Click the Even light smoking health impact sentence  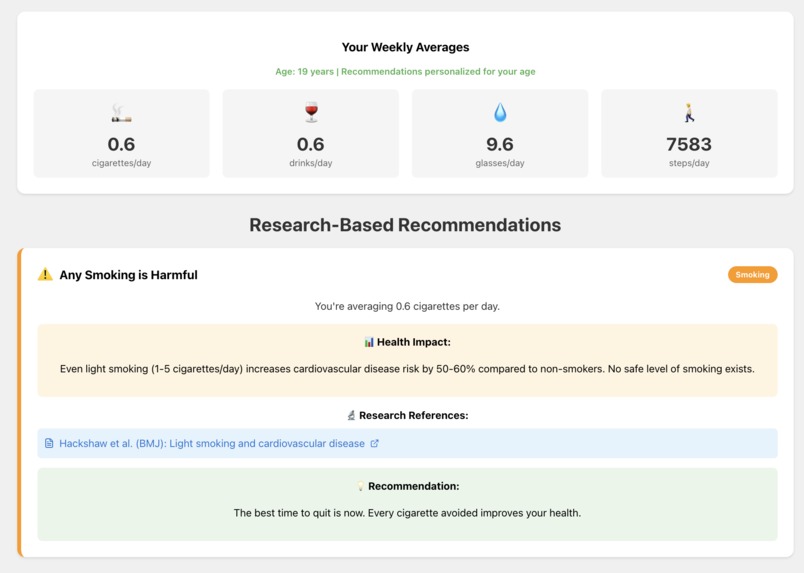[x=407, y=369]
